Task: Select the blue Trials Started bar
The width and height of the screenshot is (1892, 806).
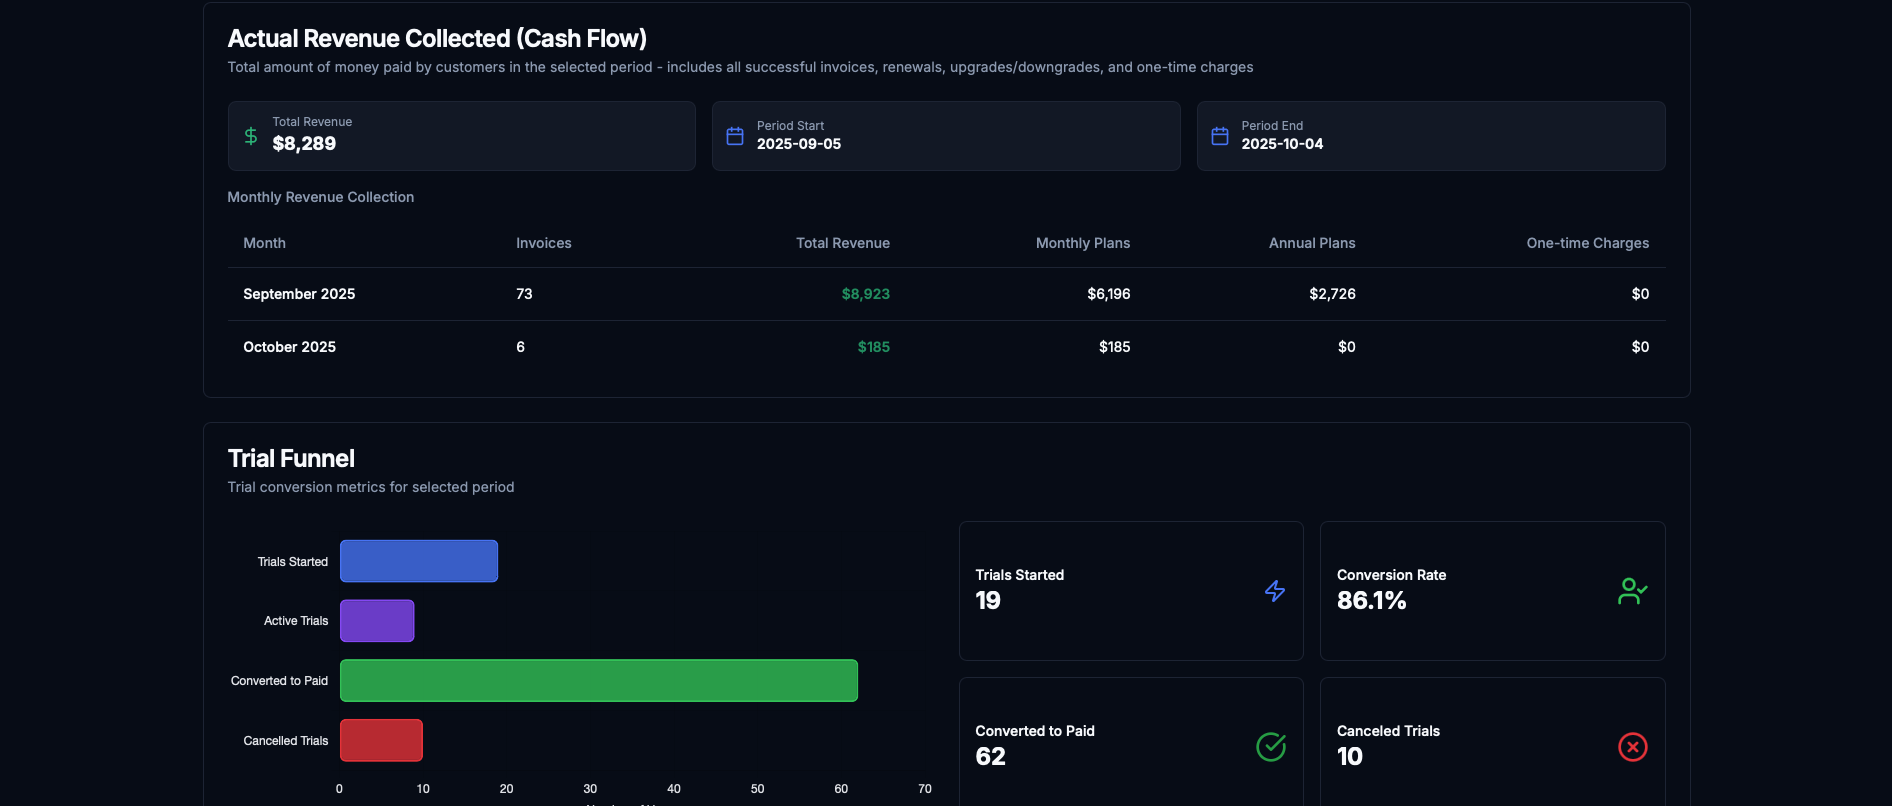Action: (419, 561)
